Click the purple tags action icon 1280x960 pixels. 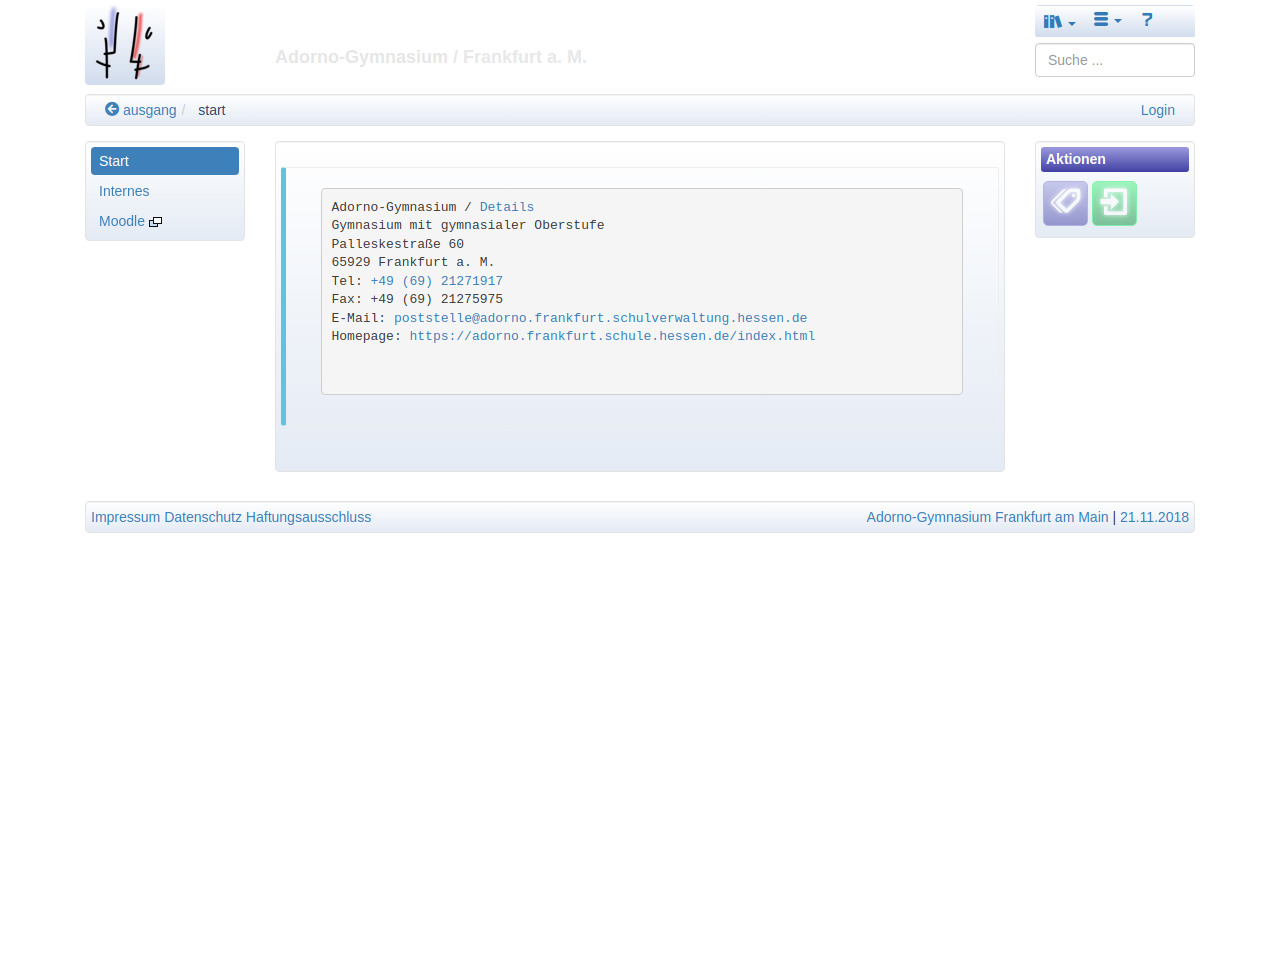(x=1065, y=203)
